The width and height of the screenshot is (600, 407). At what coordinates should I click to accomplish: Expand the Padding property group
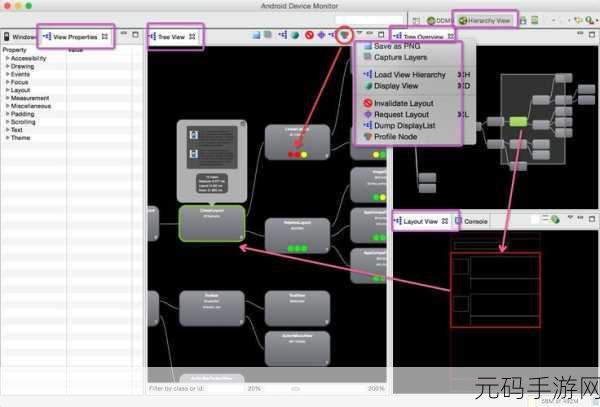(7, 114)
